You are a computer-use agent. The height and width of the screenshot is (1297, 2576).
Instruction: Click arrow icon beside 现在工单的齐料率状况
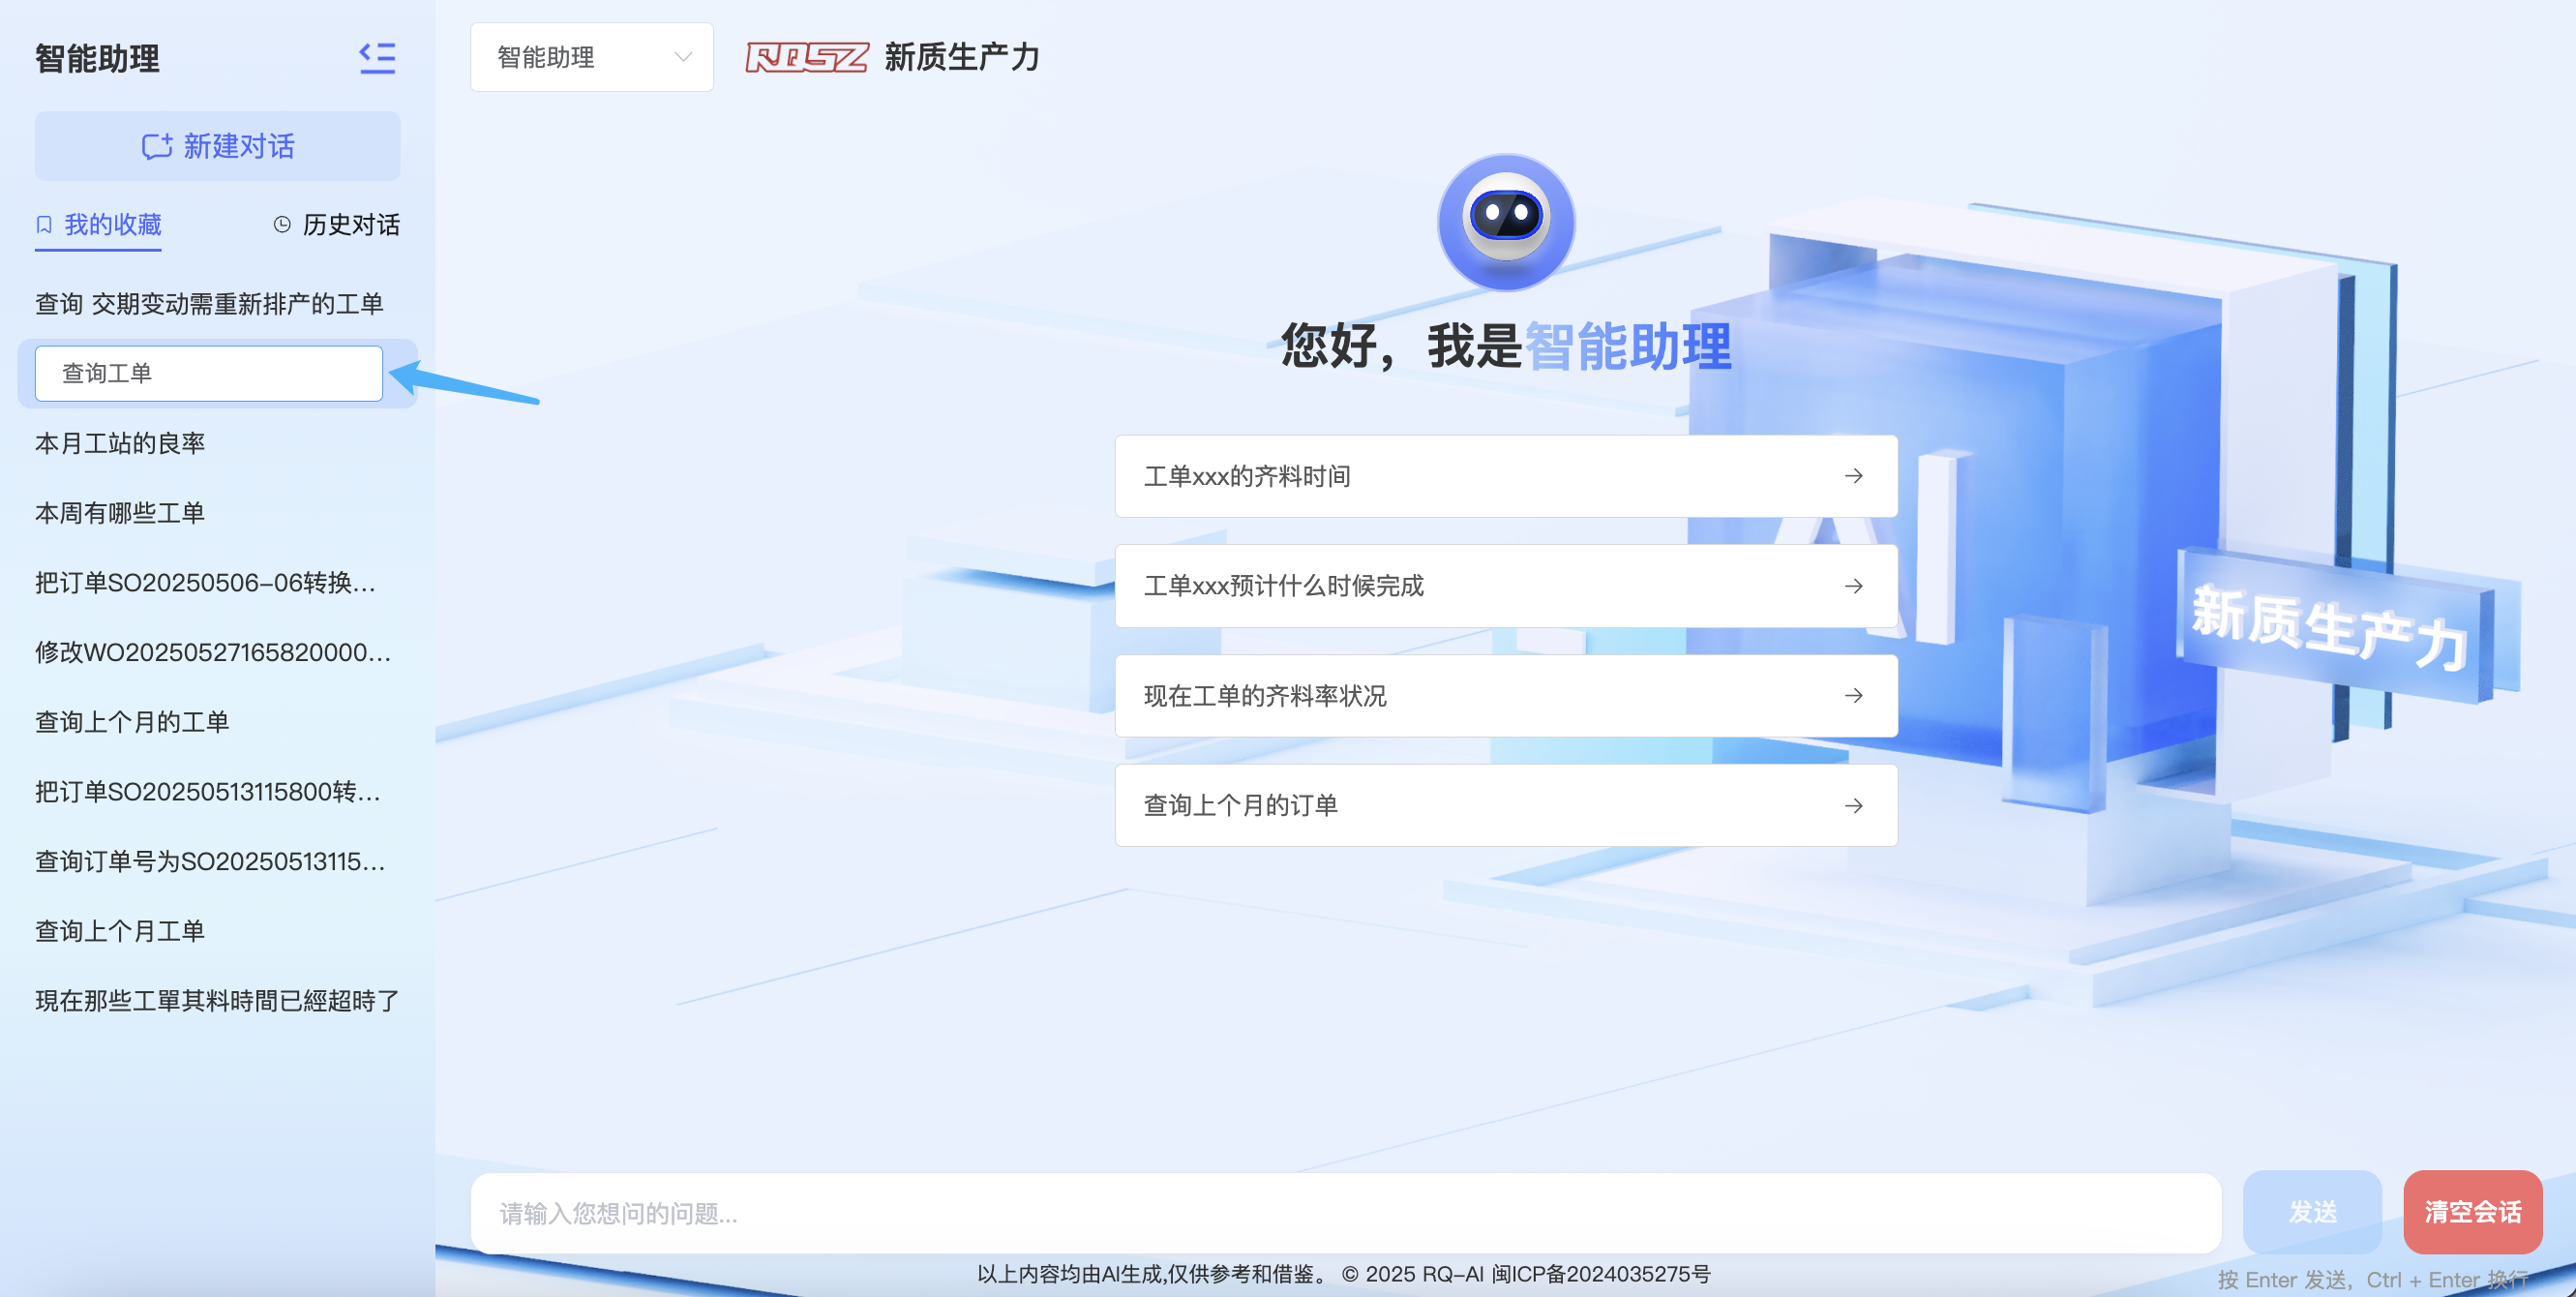tap(1853, 696)
